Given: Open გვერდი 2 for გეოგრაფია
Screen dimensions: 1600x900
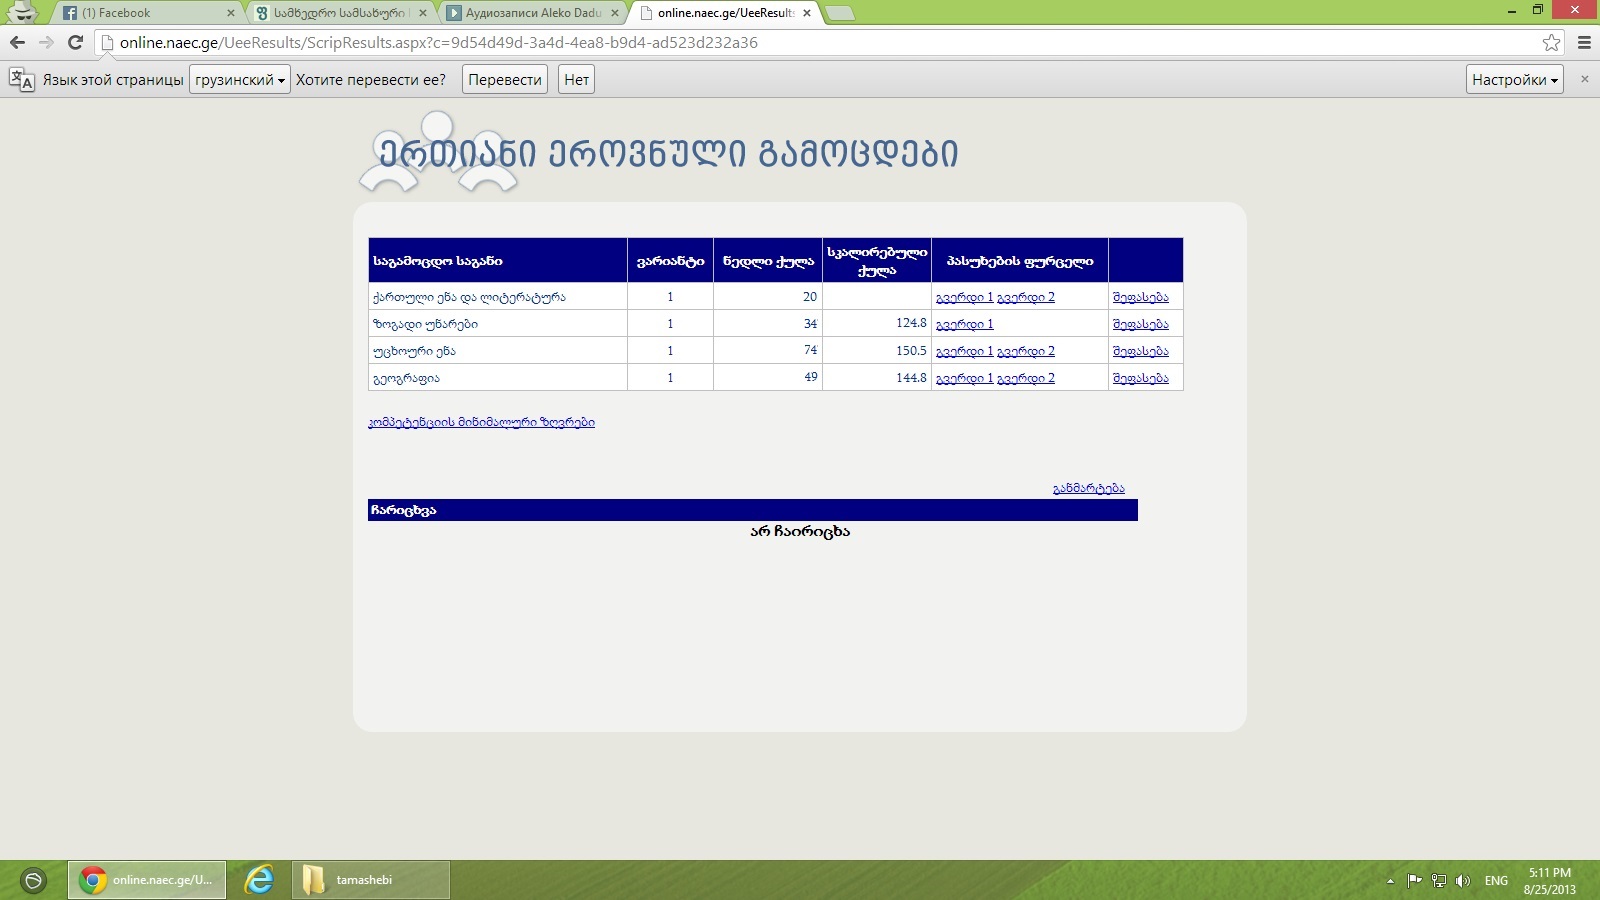Looking at the screenshot, I should click(1026, 378).
